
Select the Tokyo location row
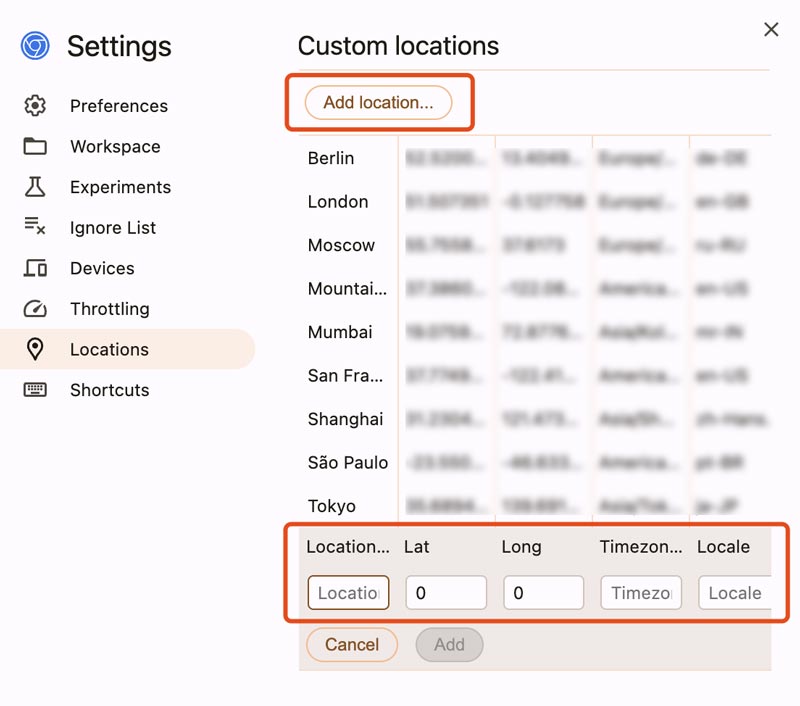tap(535, 506)
